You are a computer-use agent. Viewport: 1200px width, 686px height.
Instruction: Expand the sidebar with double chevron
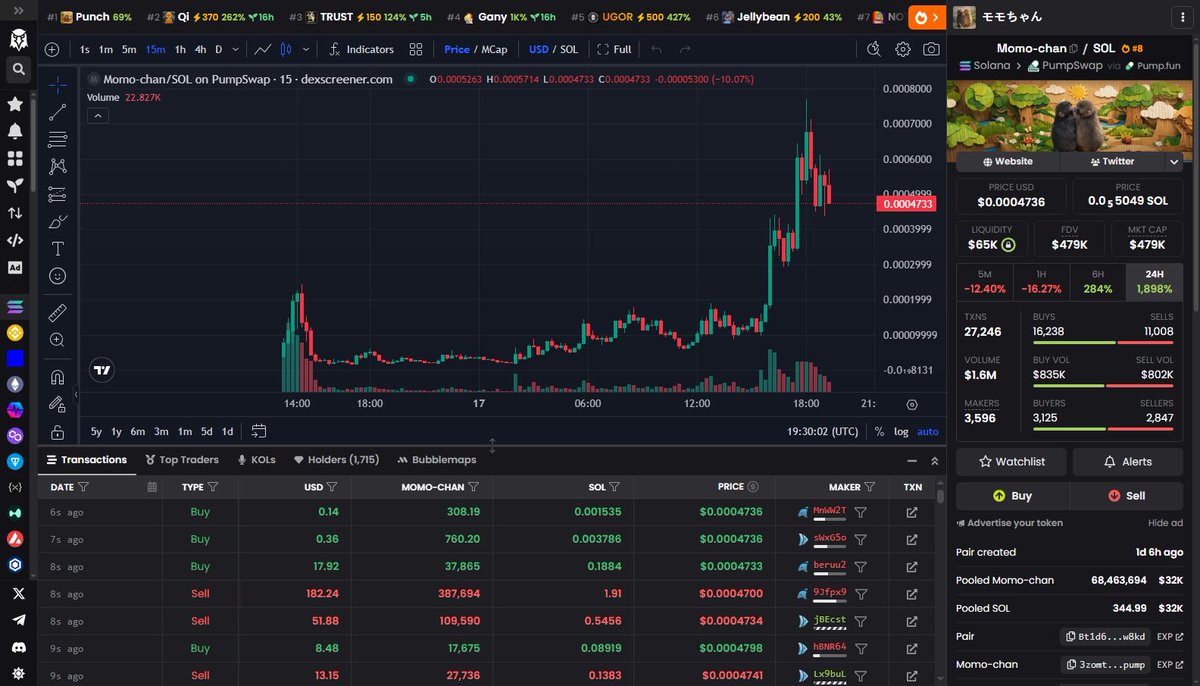(x=18, y=9)
